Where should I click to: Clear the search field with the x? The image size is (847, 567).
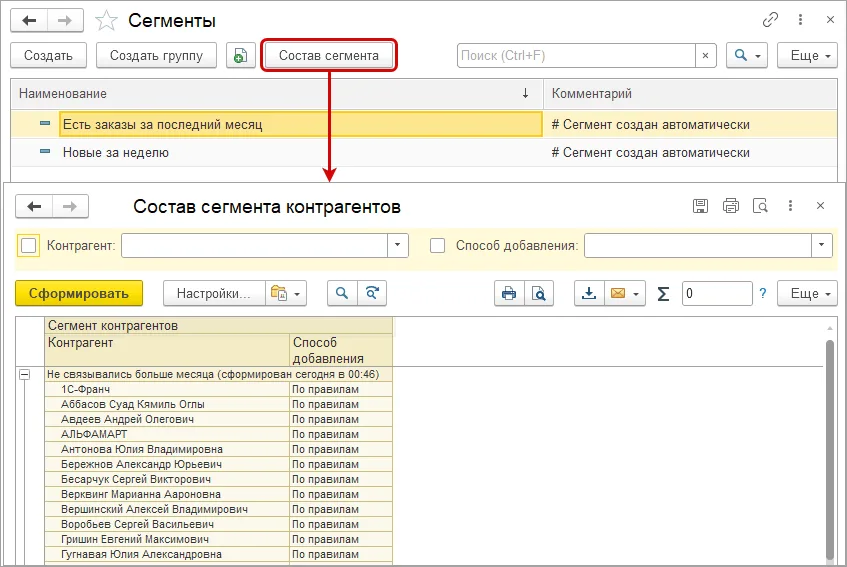click(x=705, y=56)
